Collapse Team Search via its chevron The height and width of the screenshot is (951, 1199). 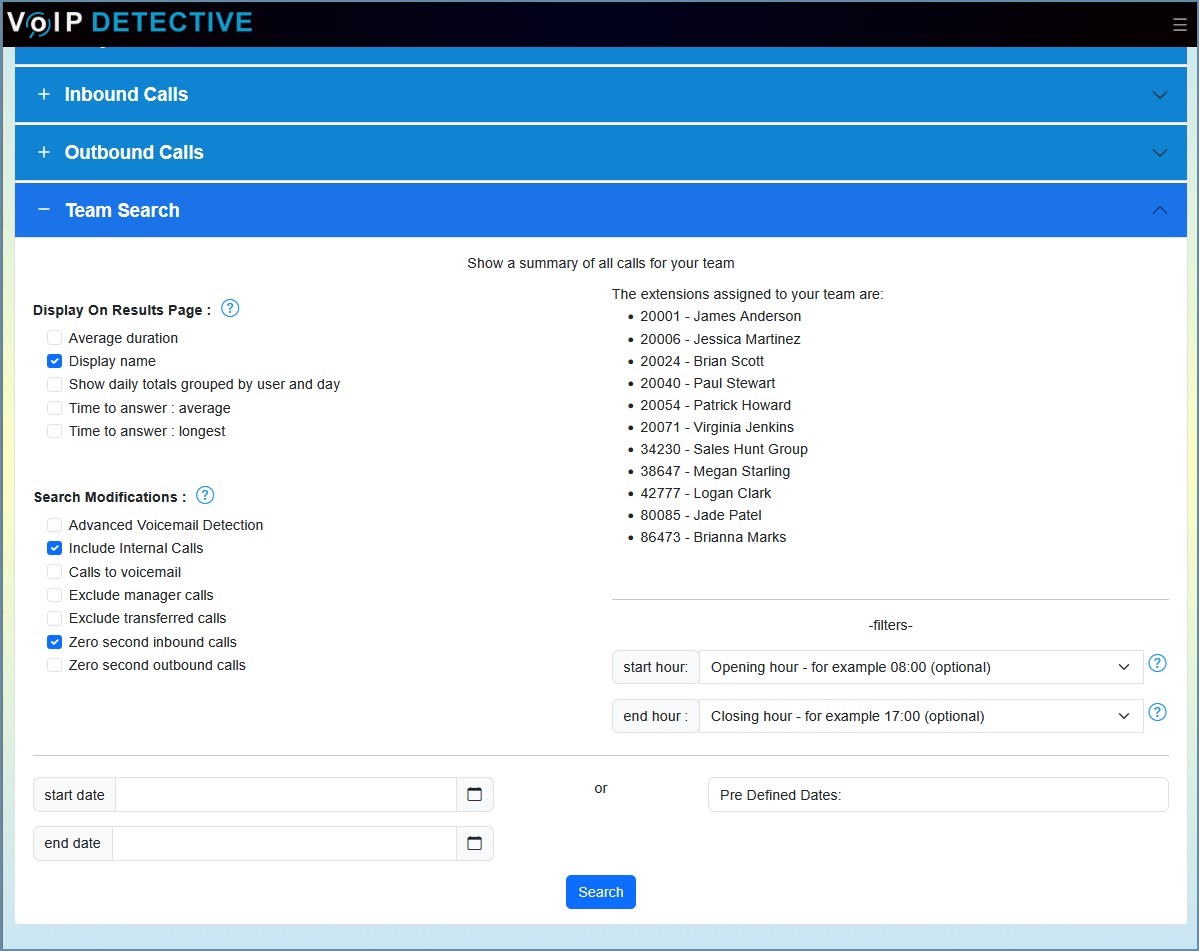1159,210
